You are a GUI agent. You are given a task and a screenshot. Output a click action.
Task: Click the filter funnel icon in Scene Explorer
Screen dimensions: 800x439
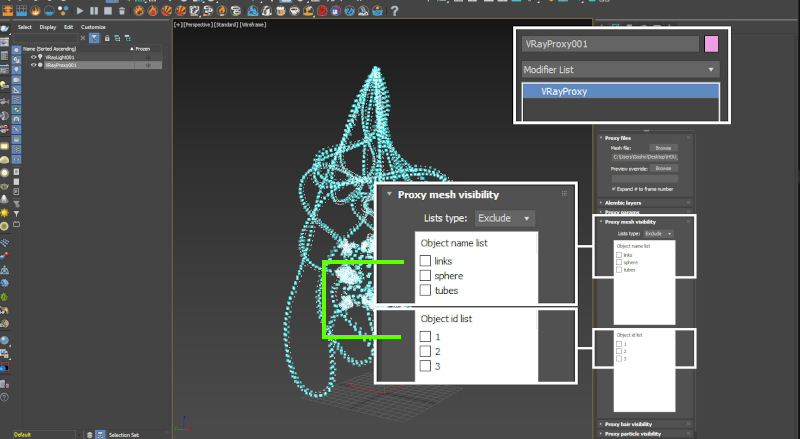[x=94, y=37]
